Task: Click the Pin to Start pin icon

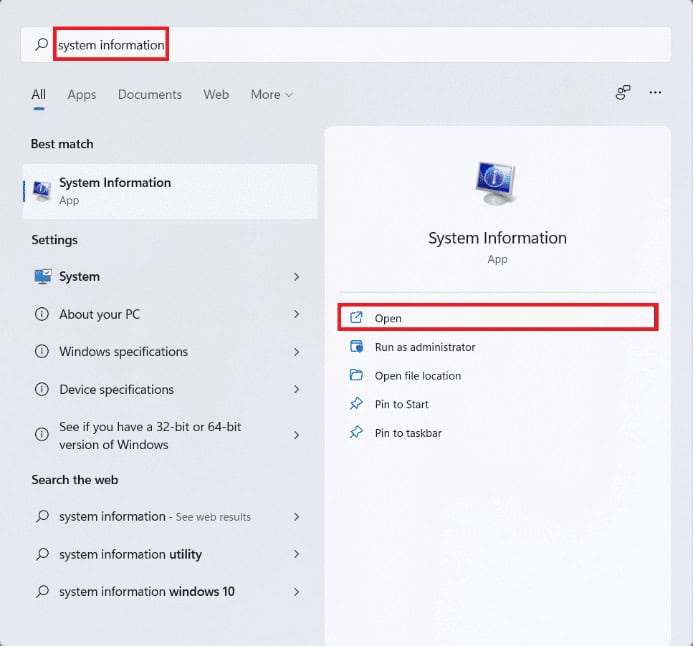Action: [x=356, y=403]
